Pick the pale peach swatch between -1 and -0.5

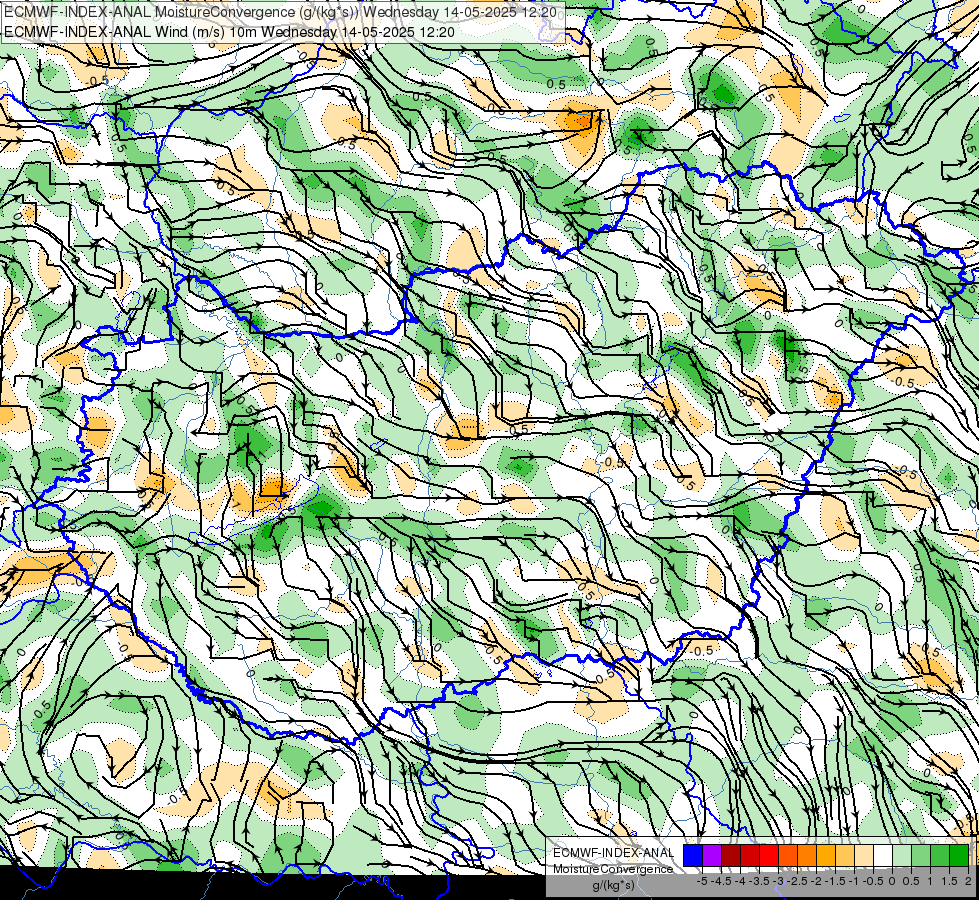tap(864, 856)
